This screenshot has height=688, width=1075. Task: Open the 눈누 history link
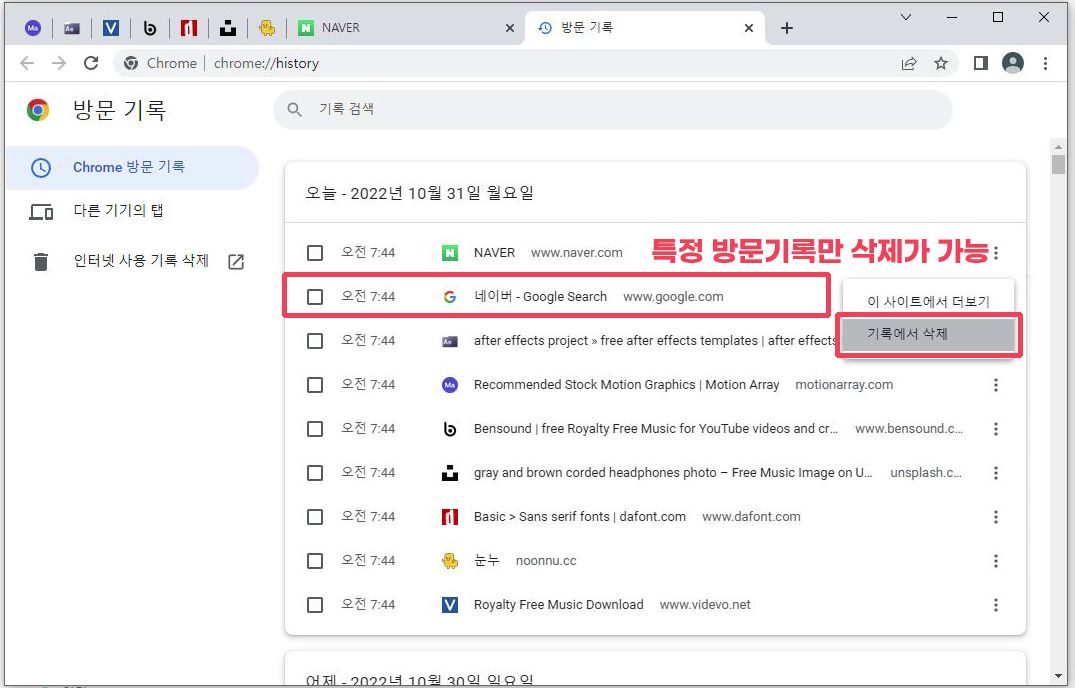coord(487,561)
